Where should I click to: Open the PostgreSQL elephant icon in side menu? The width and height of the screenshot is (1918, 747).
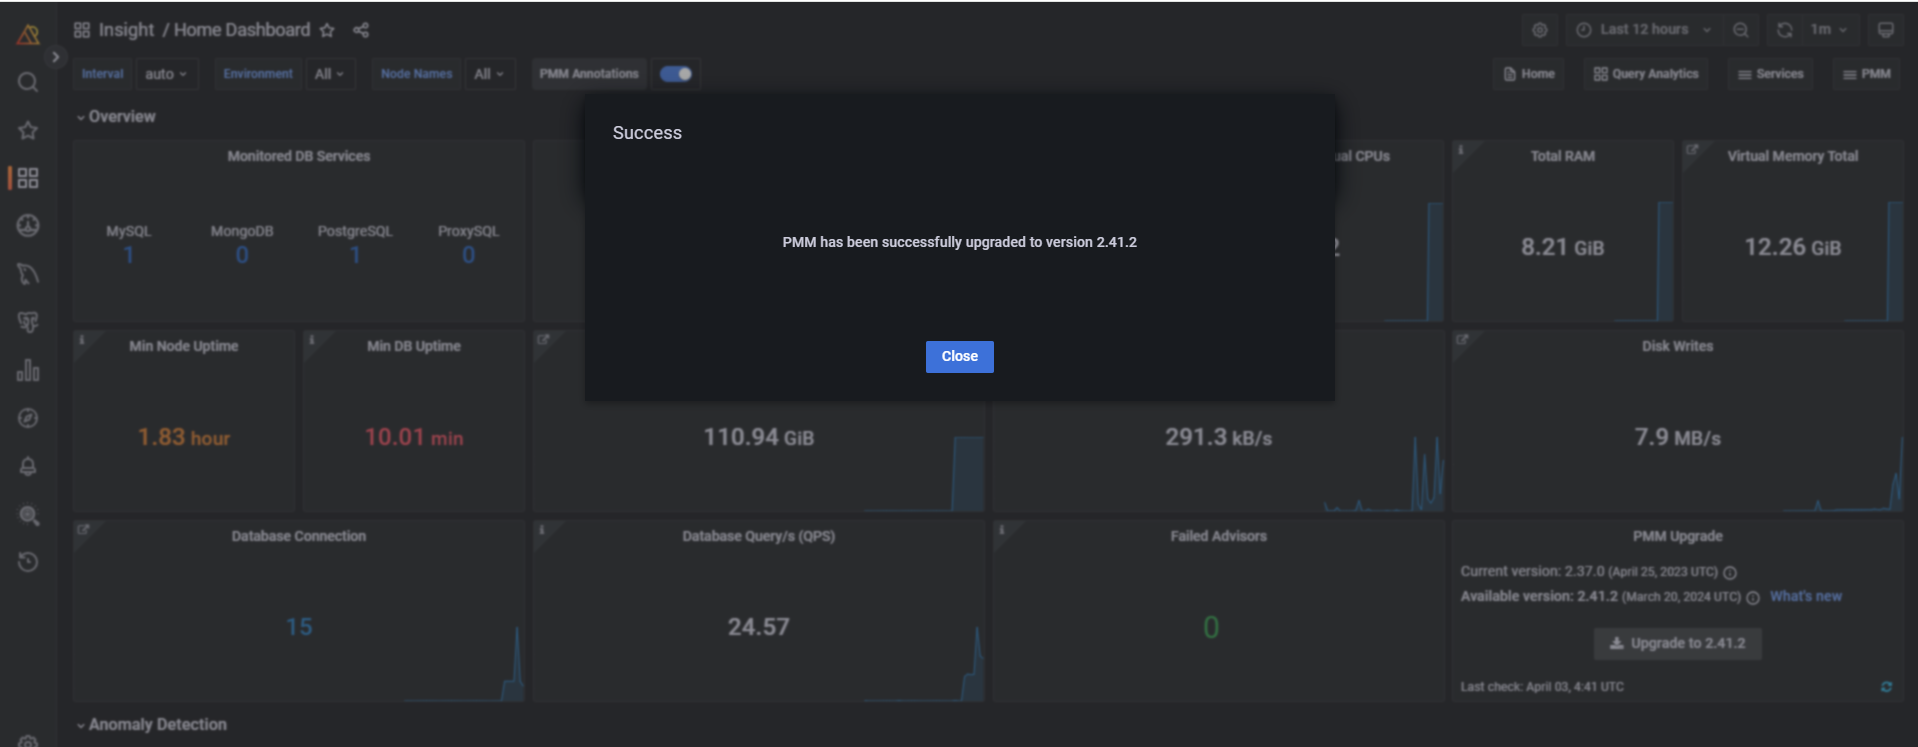(28, 322)
